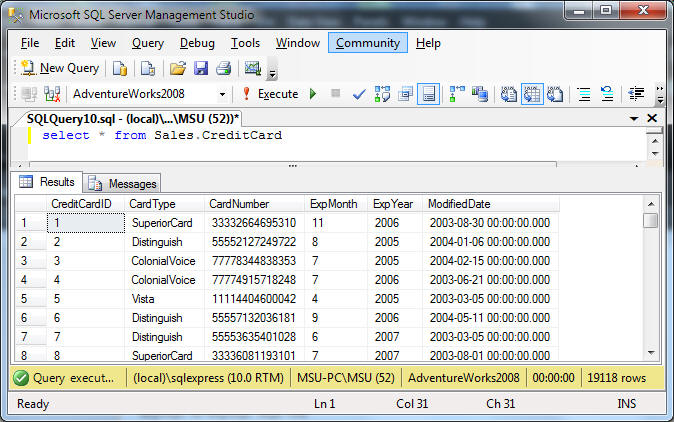This screenshot has height=422, width=674.
Task: Open the Tools menu
Action: click(x=245, y=43)
